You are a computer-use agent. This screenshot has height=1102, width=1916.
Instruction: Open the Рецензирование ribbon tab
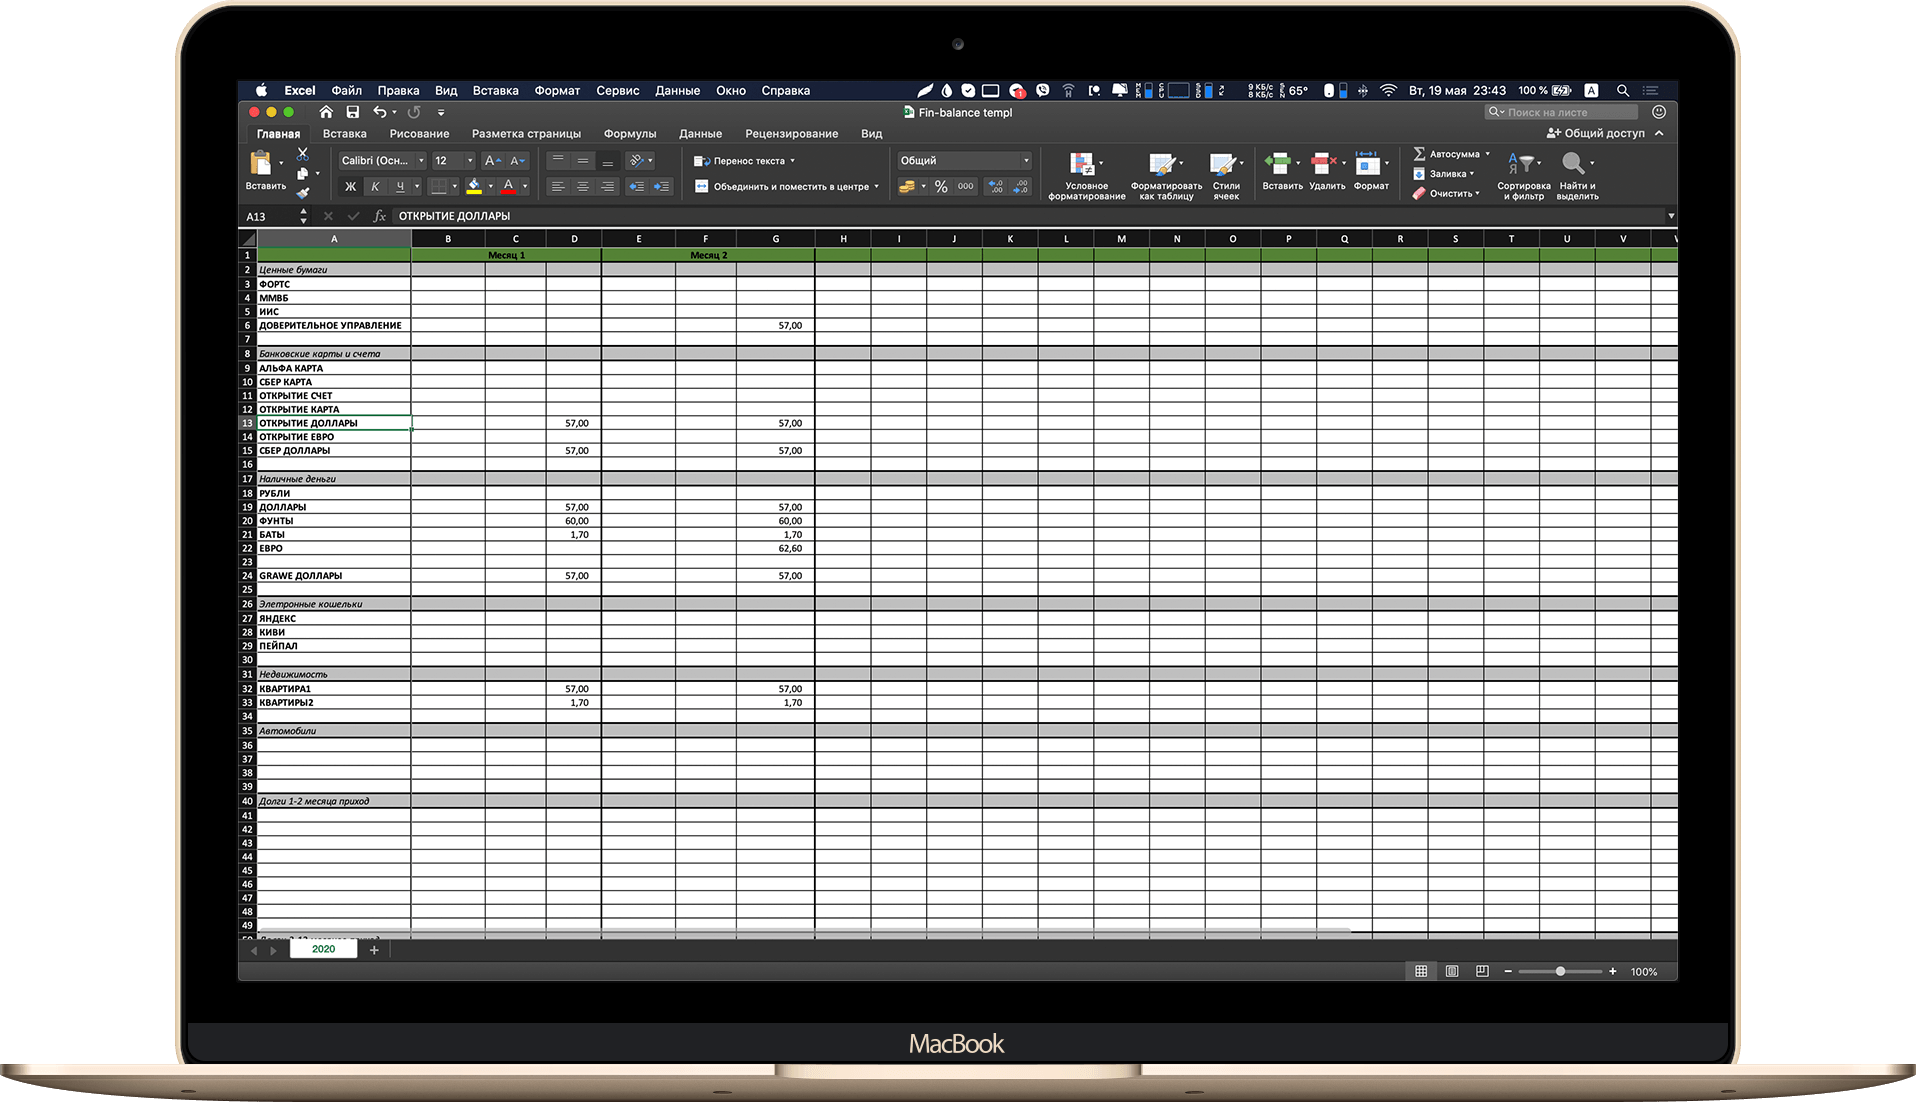tap(791, 133)
